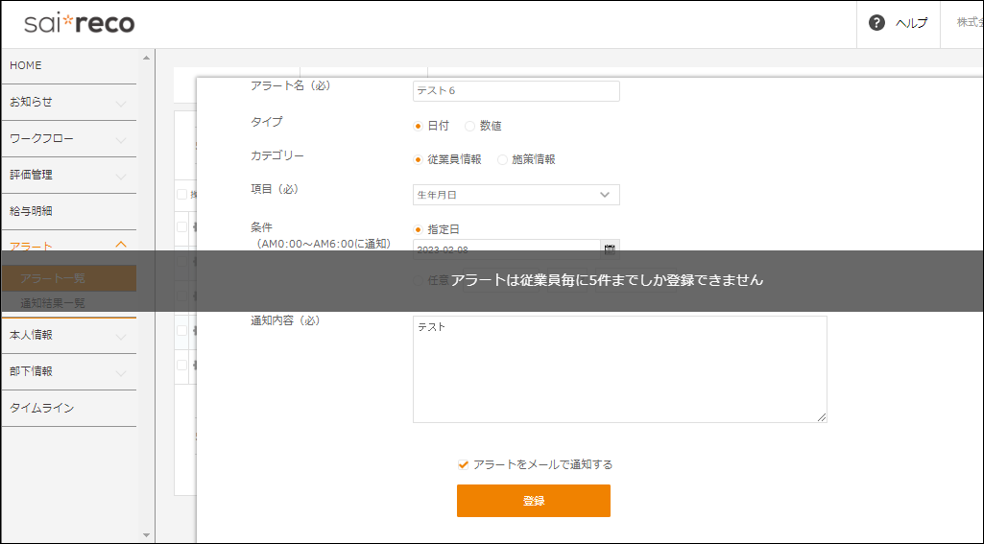Viewport: 984px width, 544px height.
Task: Expand the お知らせ sidebar menu
Action: pos(68,102)
